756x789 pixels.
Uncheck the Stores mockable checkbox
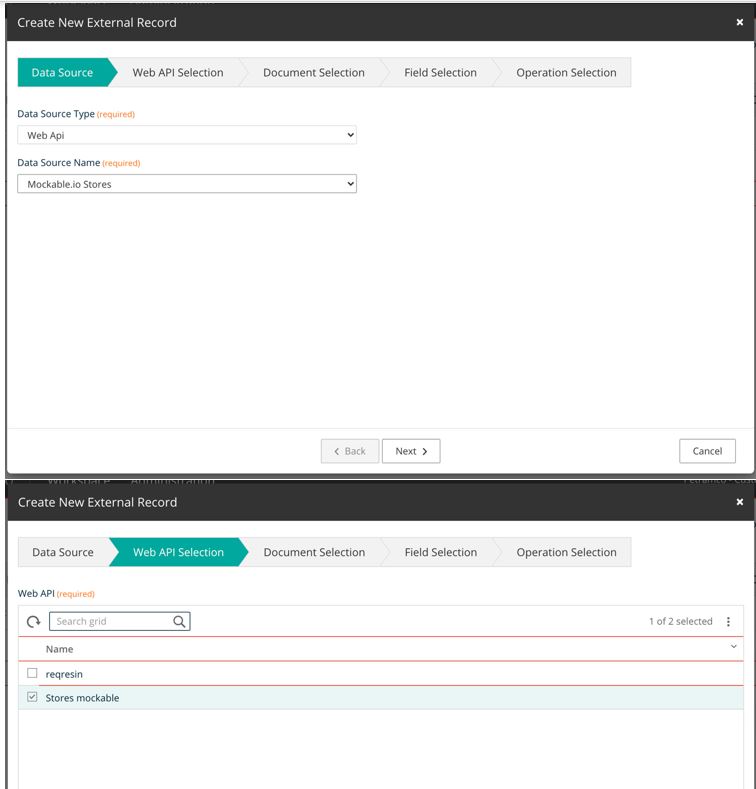(32, 697)
